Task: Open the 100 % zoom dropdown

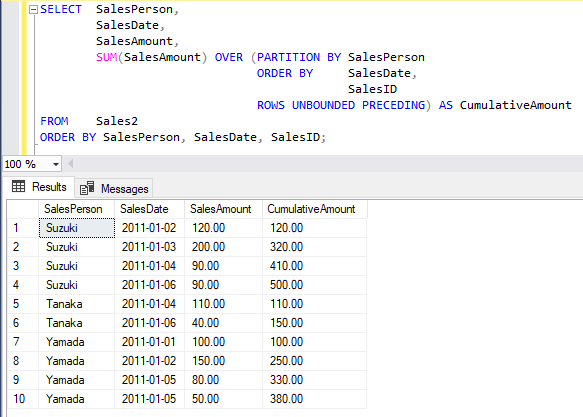Action: pyautogui.click(x=56, y=164)
